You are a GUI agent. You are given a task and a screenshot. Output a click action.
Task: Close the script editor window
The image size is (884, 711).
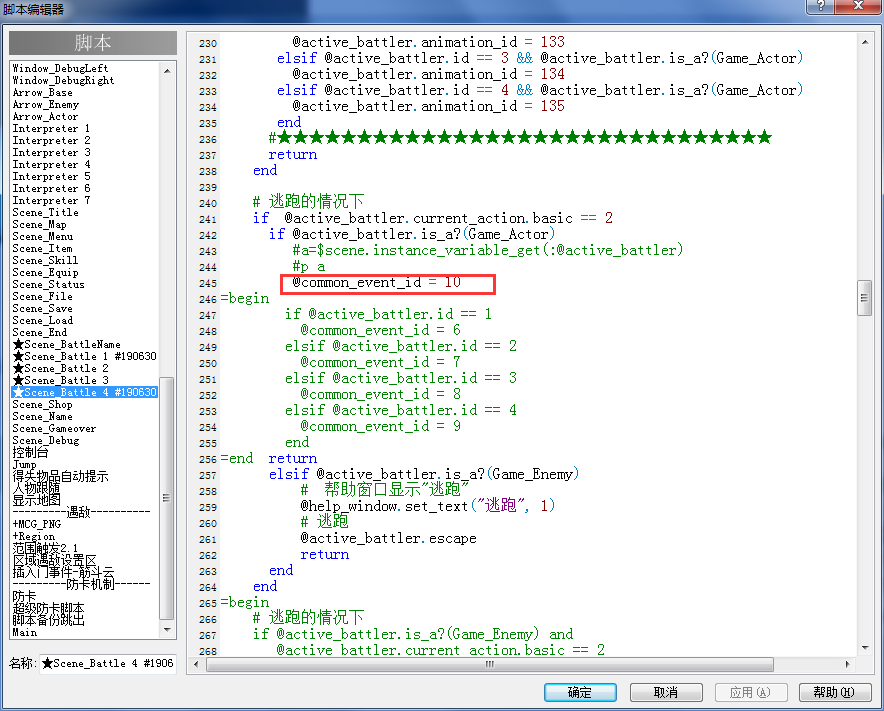point(858,6)
